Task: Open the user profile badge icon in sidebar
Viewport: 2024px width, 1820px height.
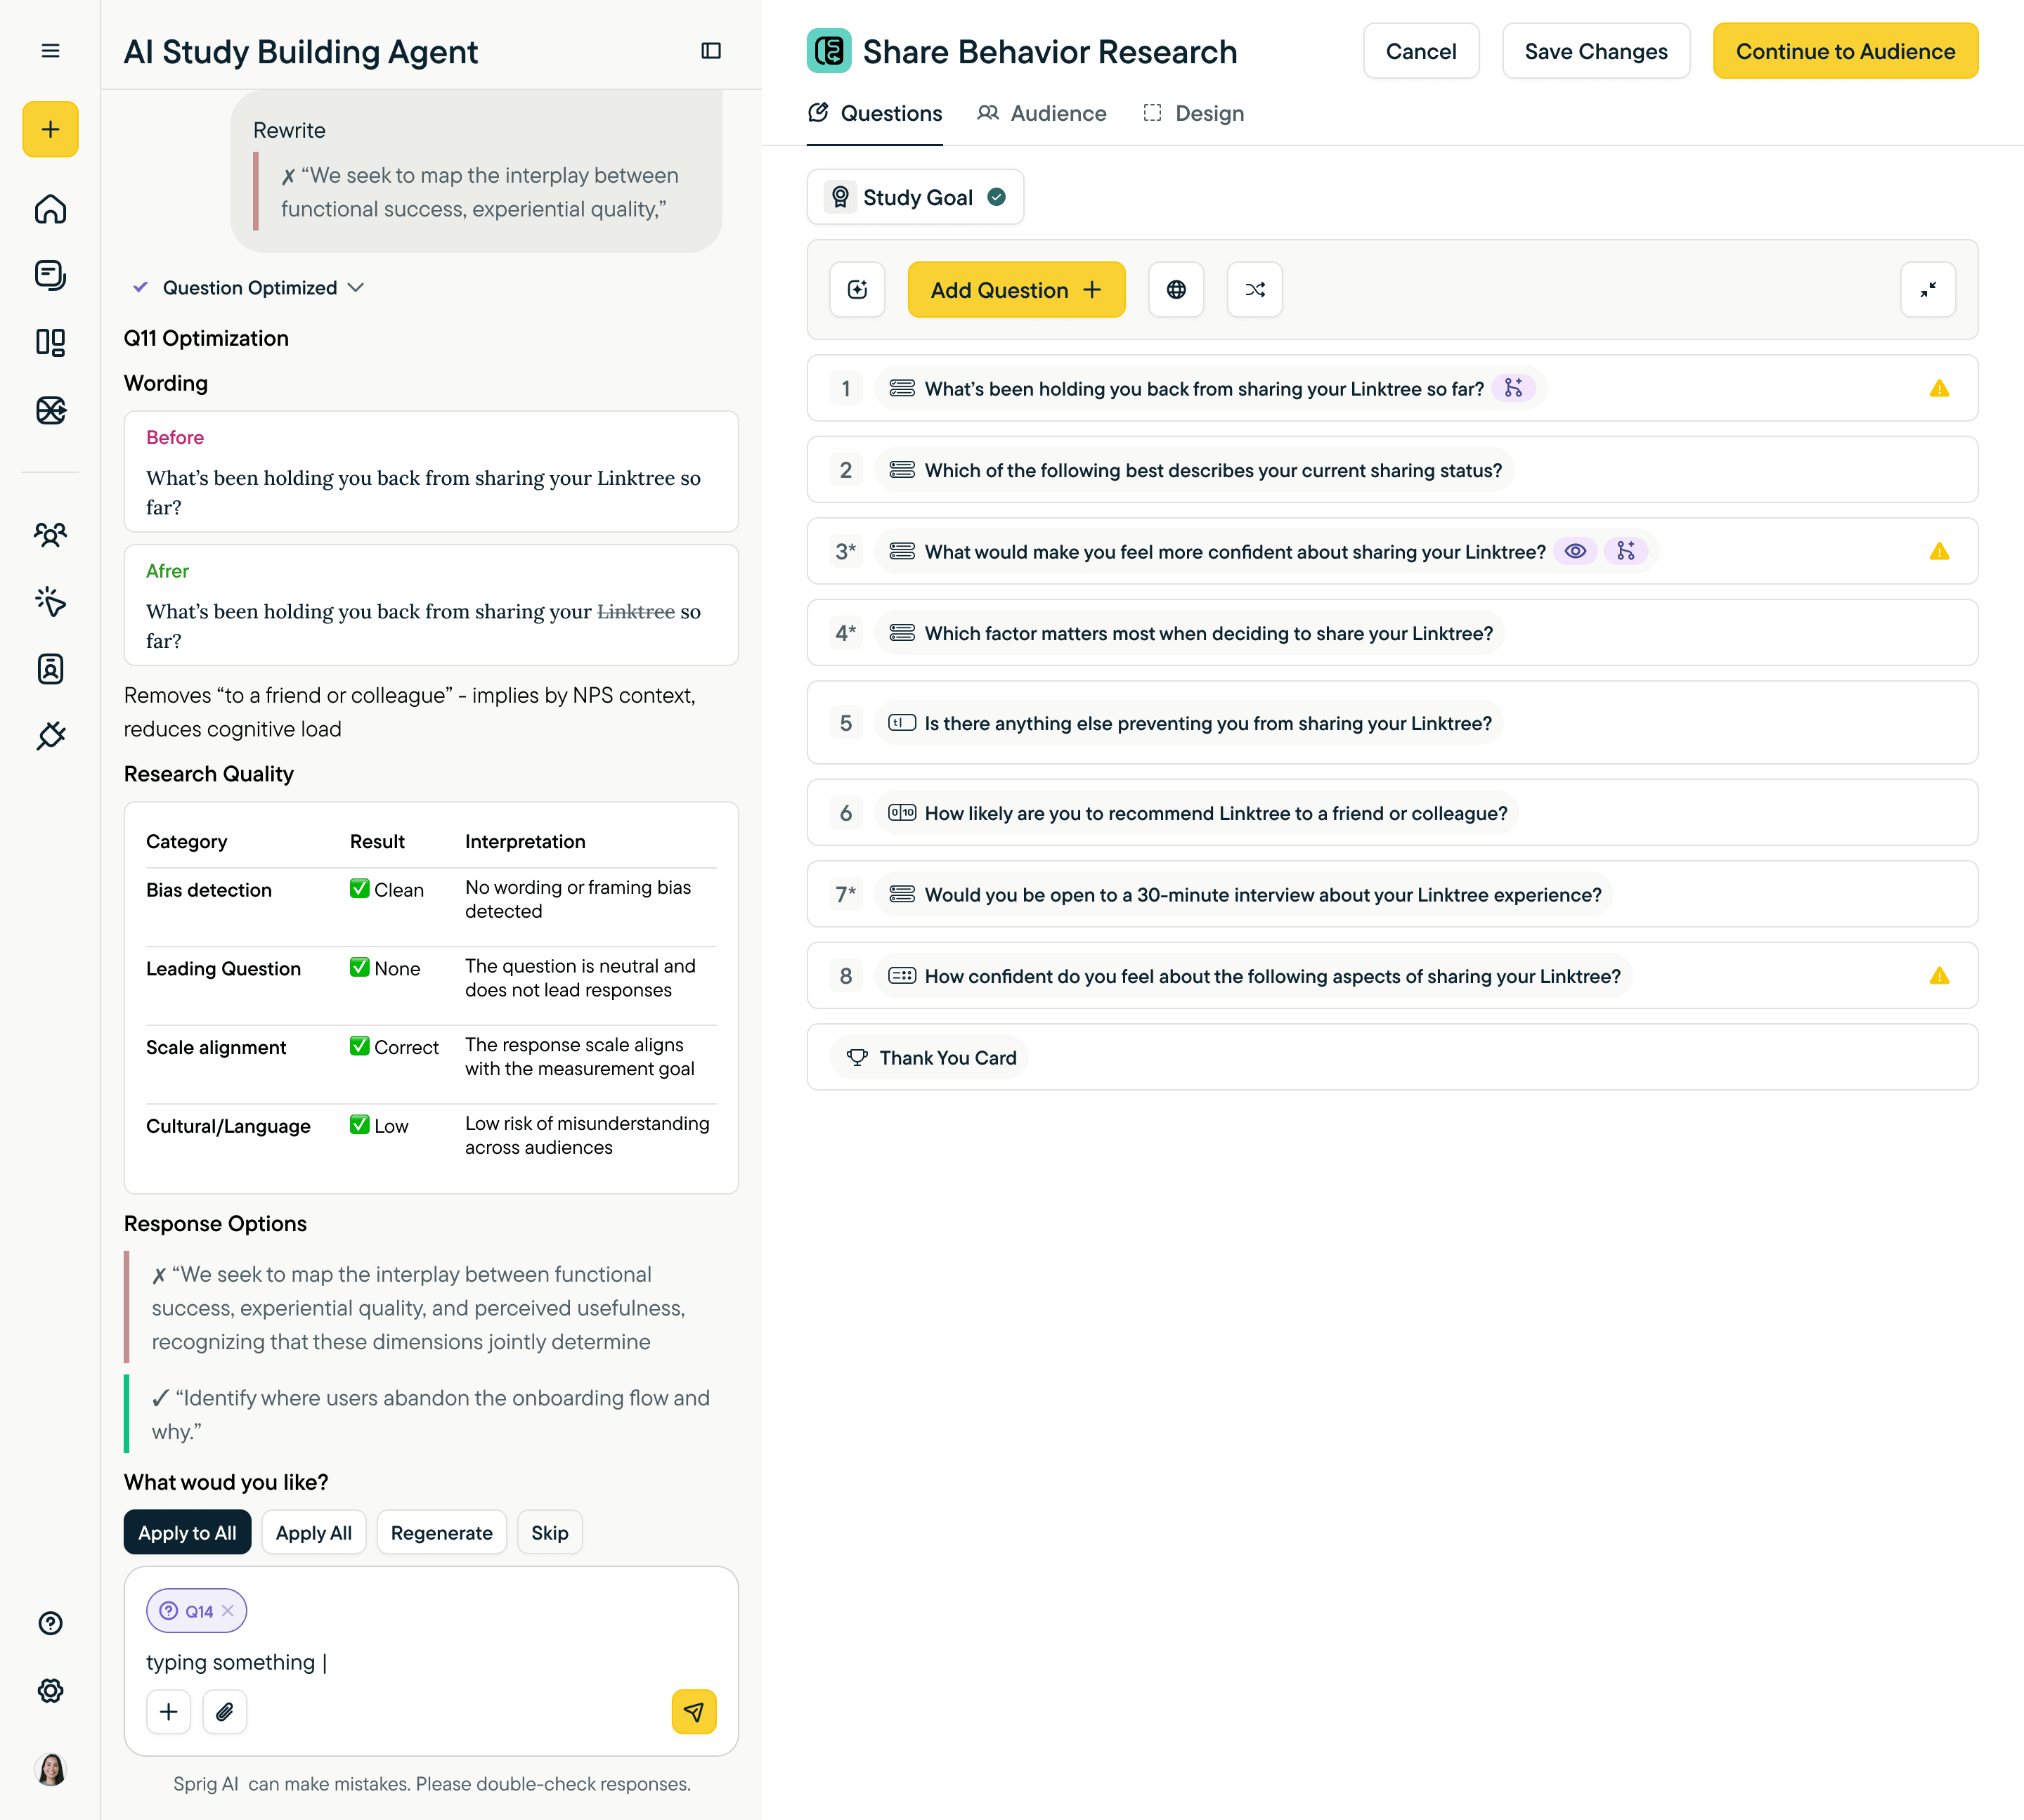Action: click(50, 669)
